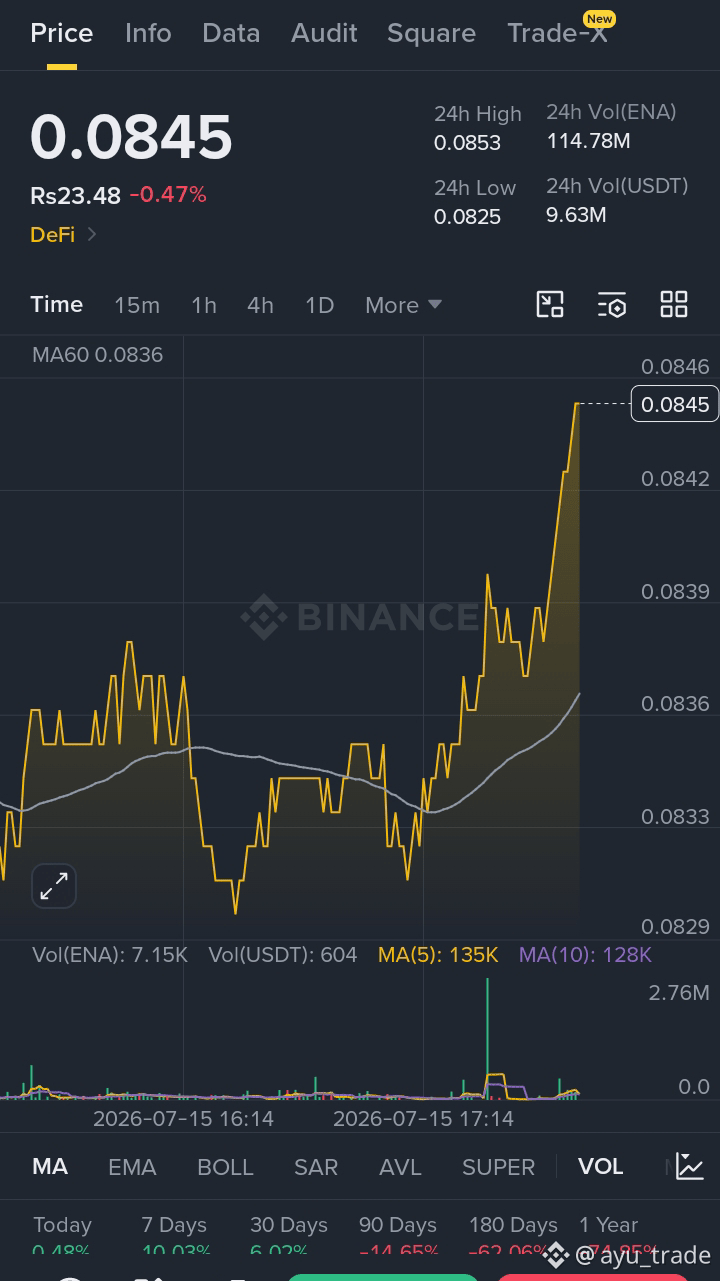The width and height of the screenshot is (720, 1281).
Task: Tap the -0.47% price change
Action: (168, 195)
